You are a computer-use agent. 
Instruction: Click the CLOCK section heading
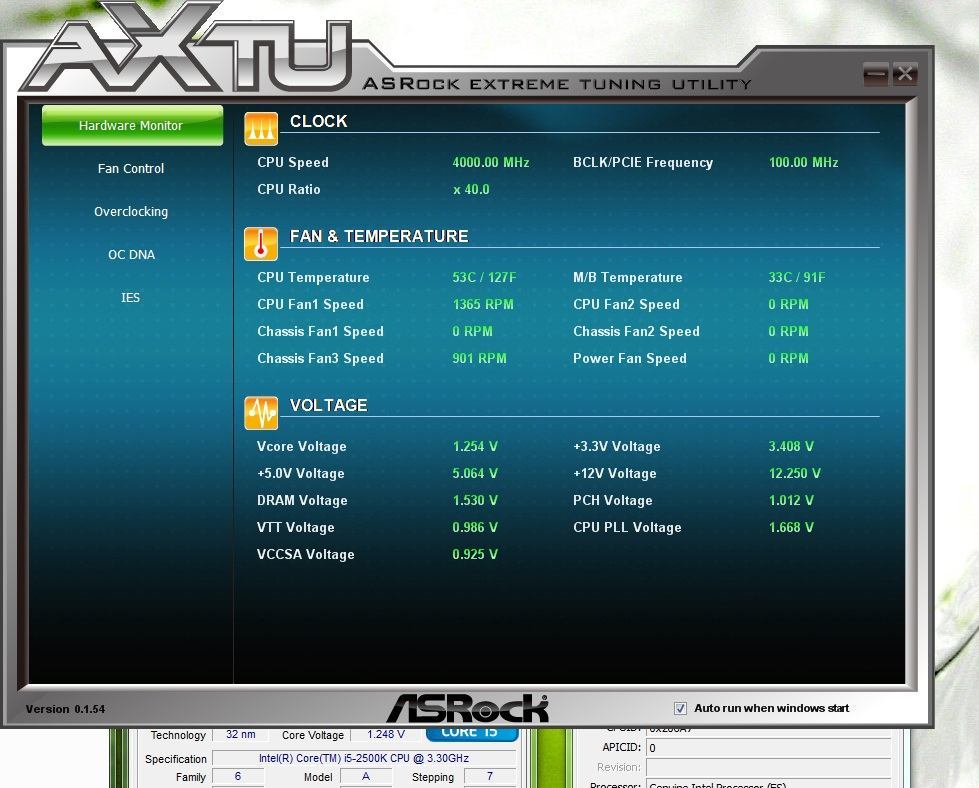point(318,121)
